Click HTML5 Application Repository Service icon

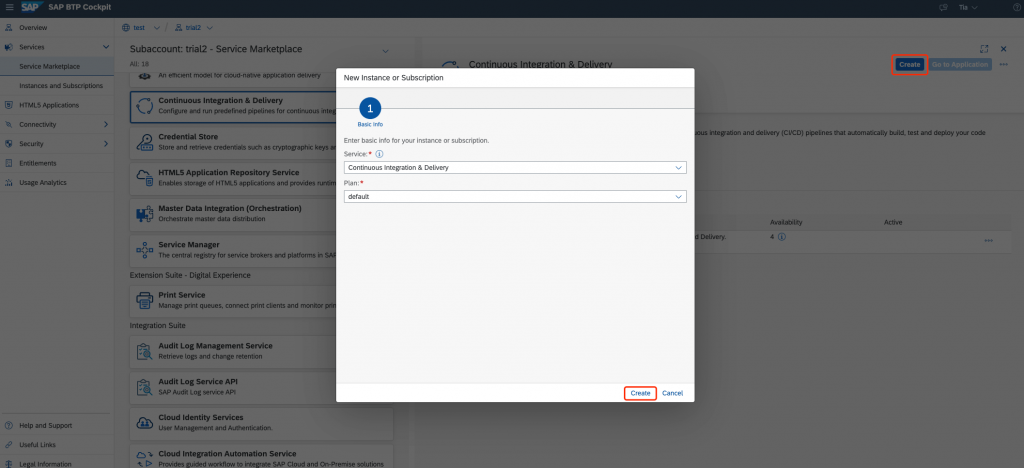(x=144, y=178)
